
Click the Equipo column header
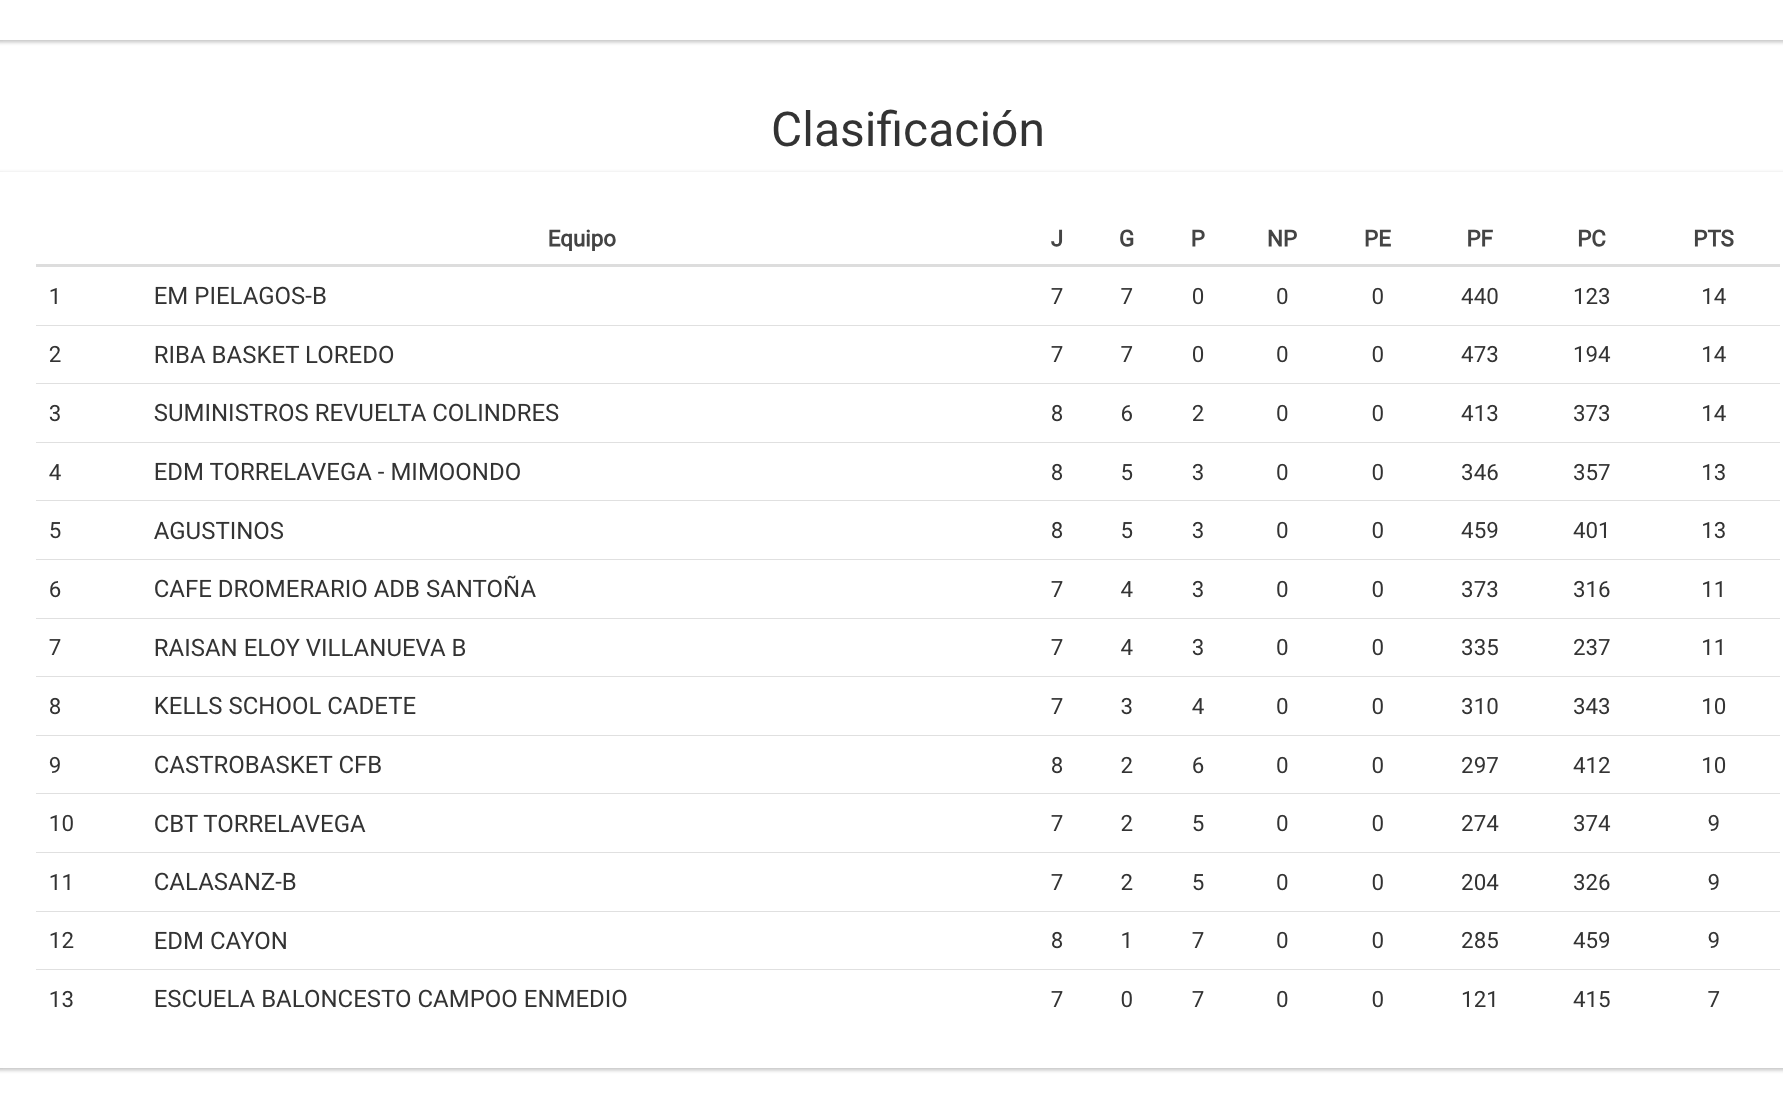click(x=581, y=239)
